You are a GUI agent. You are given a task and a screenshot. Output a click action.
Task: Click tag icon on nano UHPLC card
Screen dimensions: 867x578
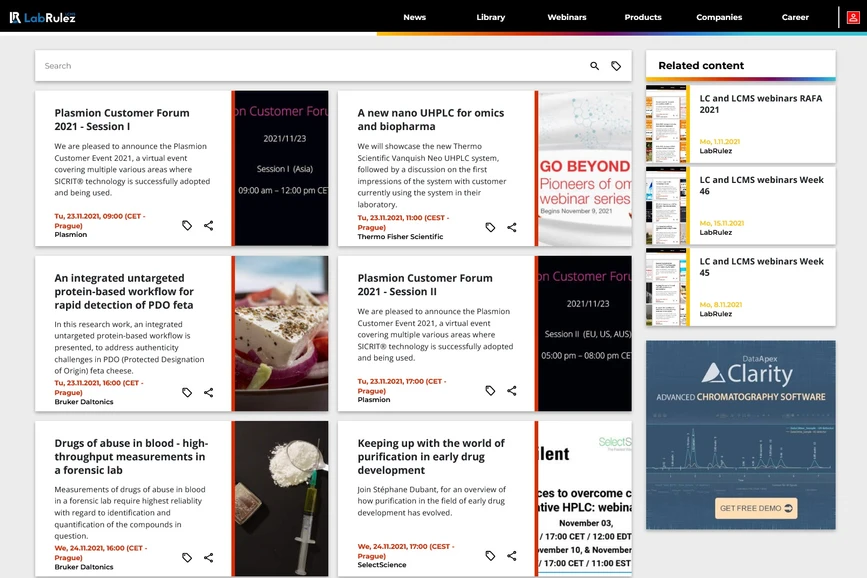click(x=490, y=227)
